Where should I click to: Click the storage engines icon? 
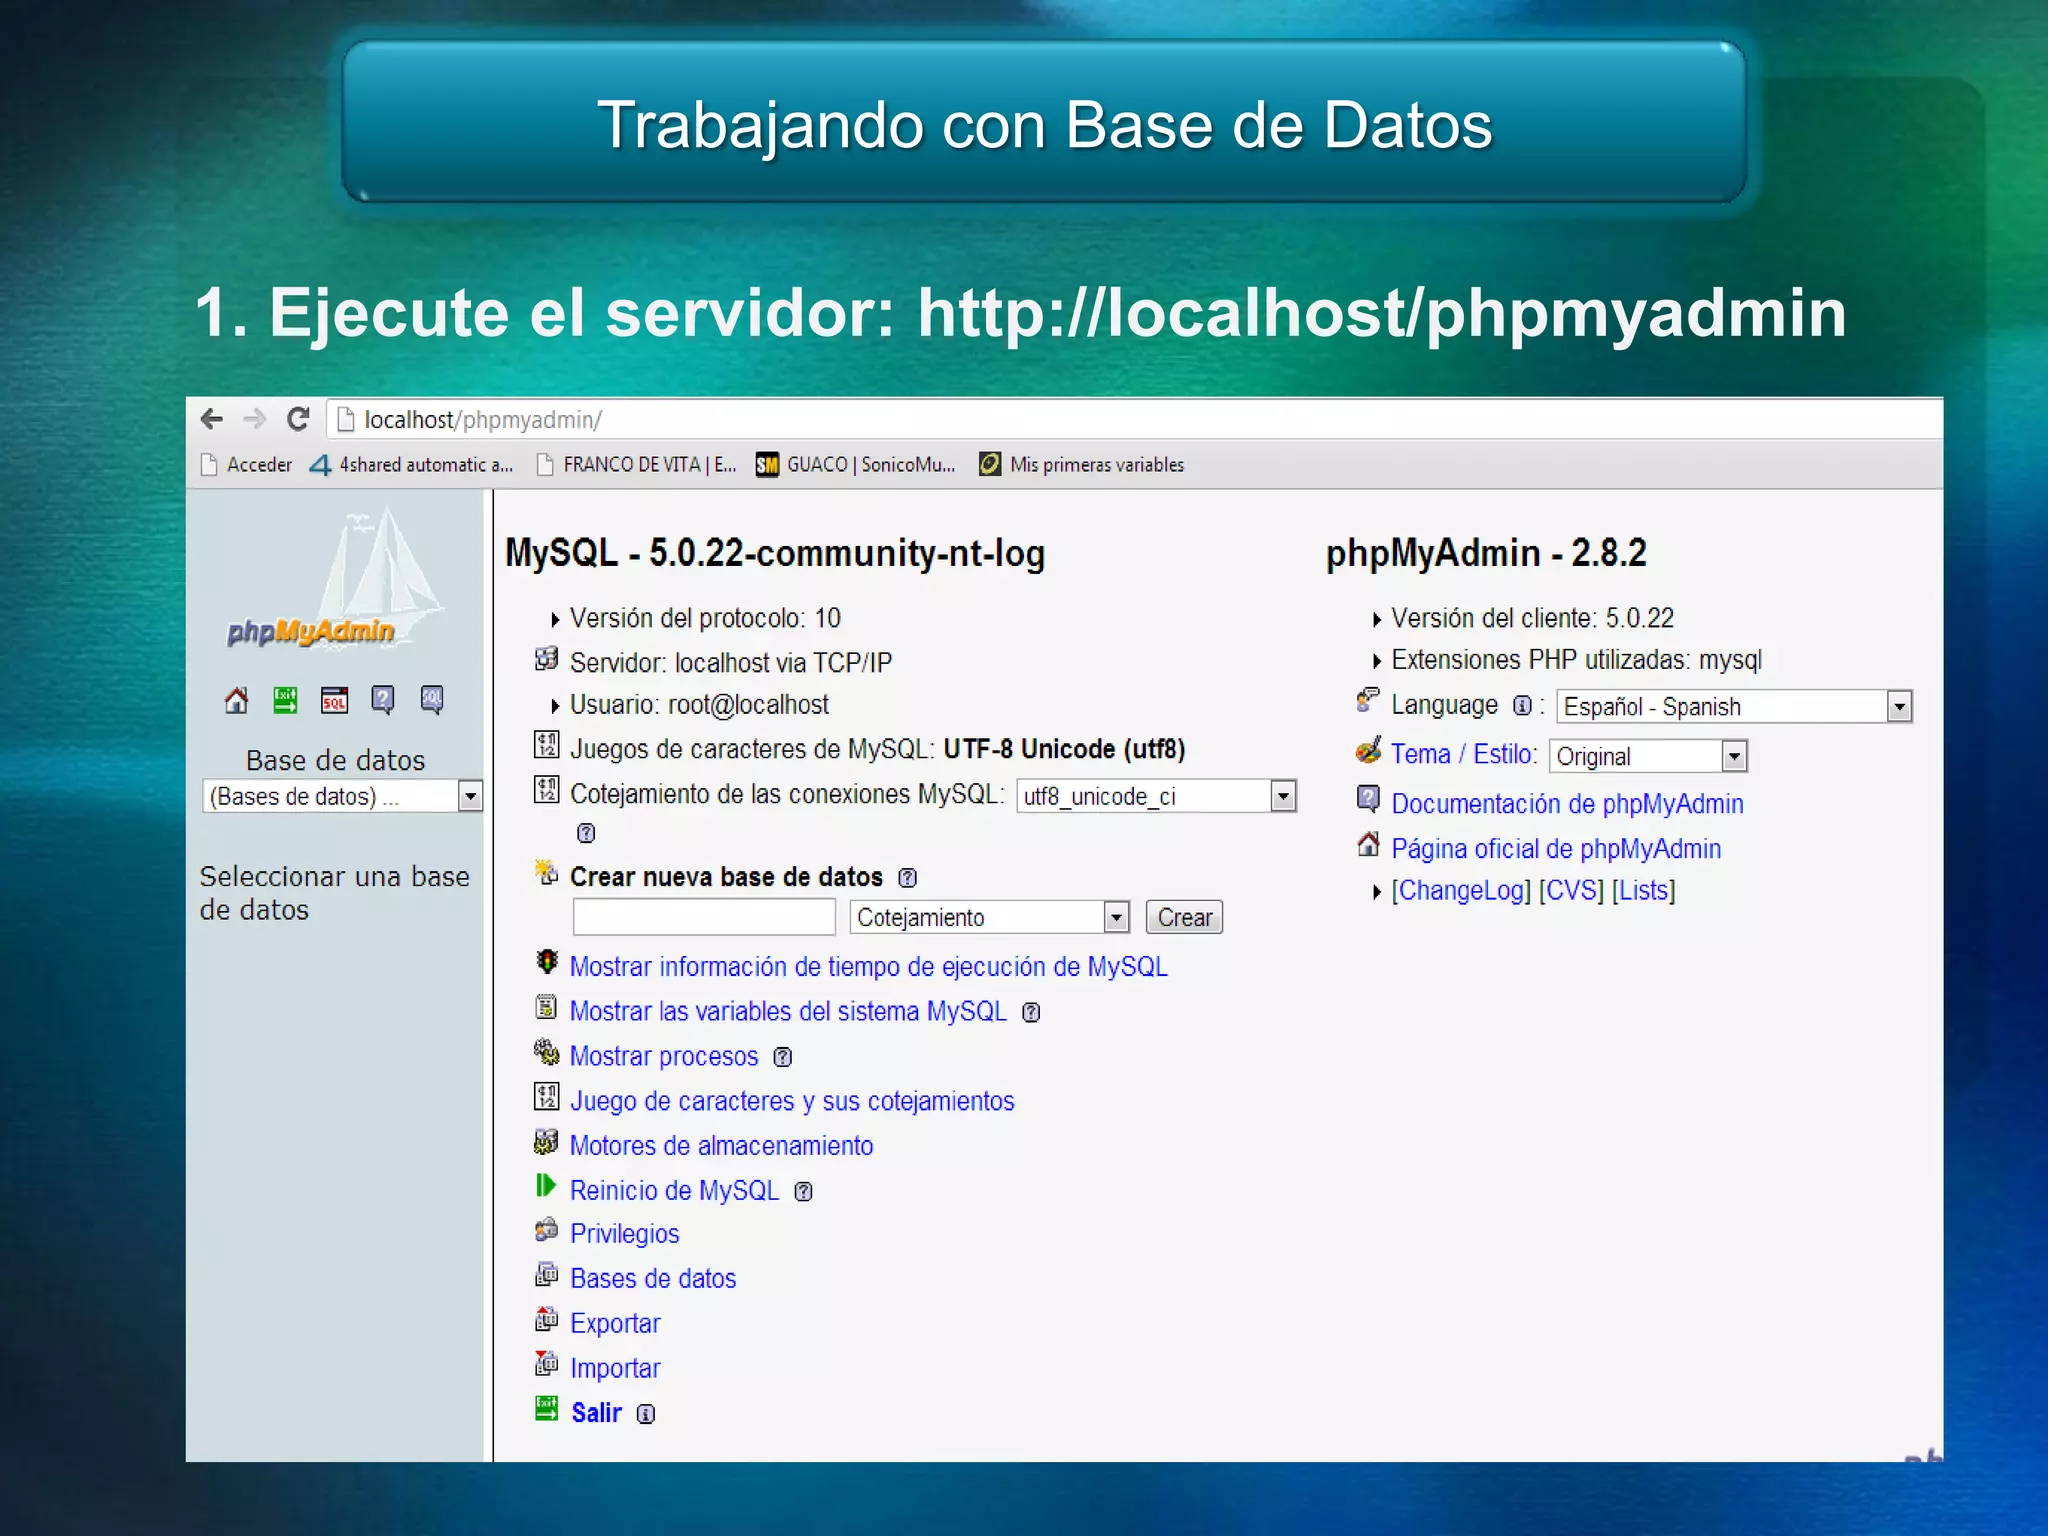[x=547, y=1141]
